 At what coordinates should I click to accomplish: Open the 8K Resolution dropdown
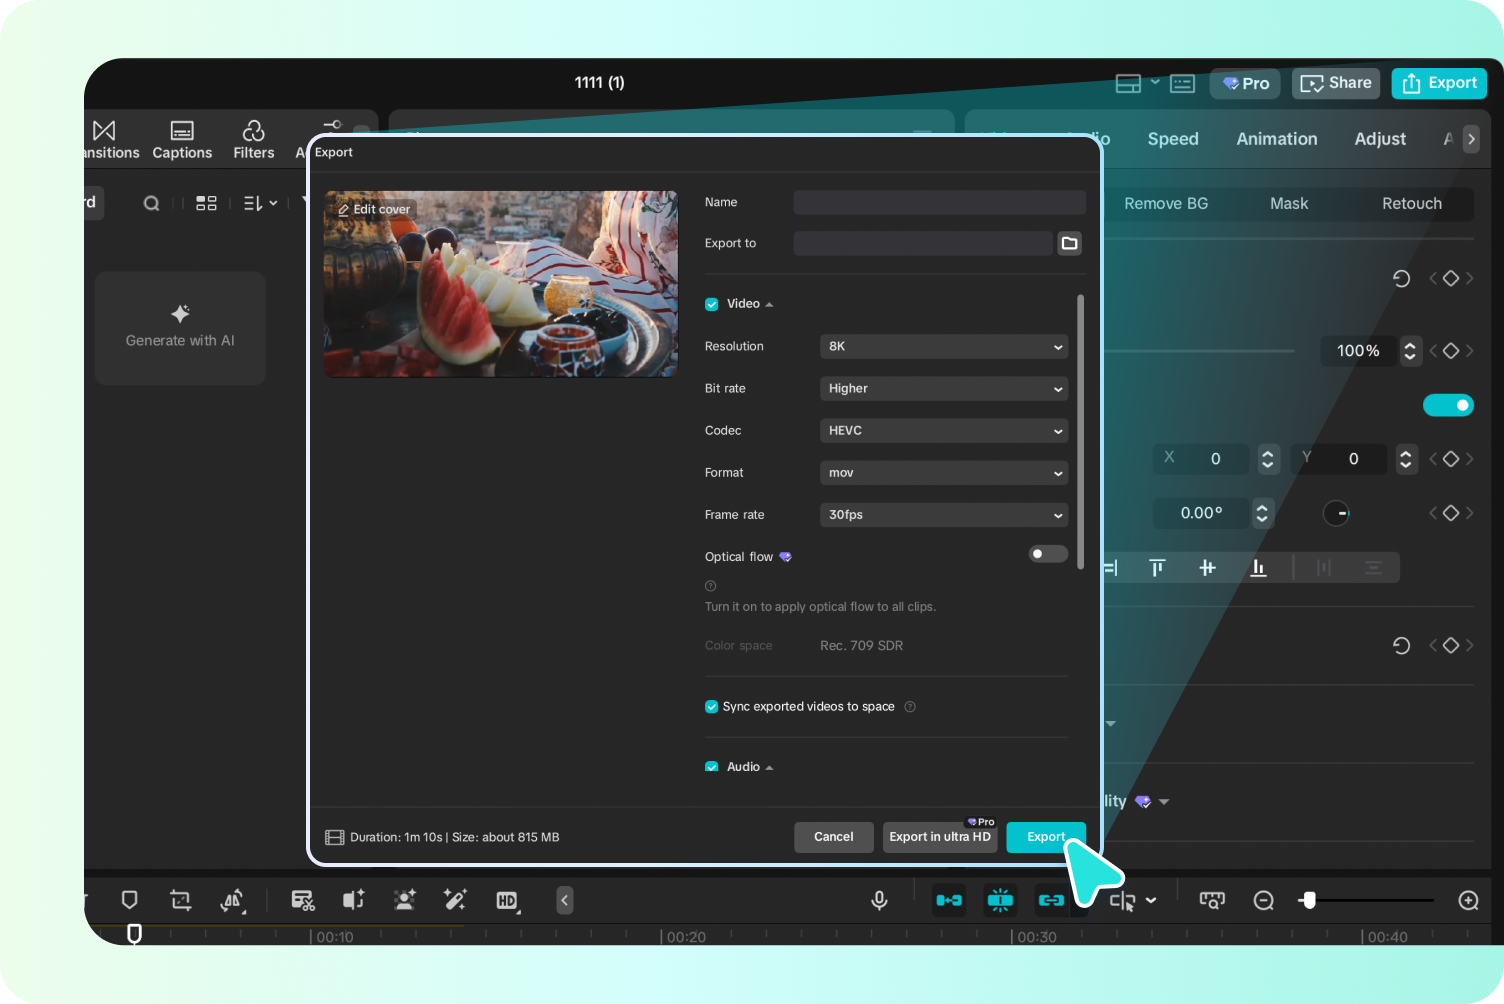[x=942, y=346]
